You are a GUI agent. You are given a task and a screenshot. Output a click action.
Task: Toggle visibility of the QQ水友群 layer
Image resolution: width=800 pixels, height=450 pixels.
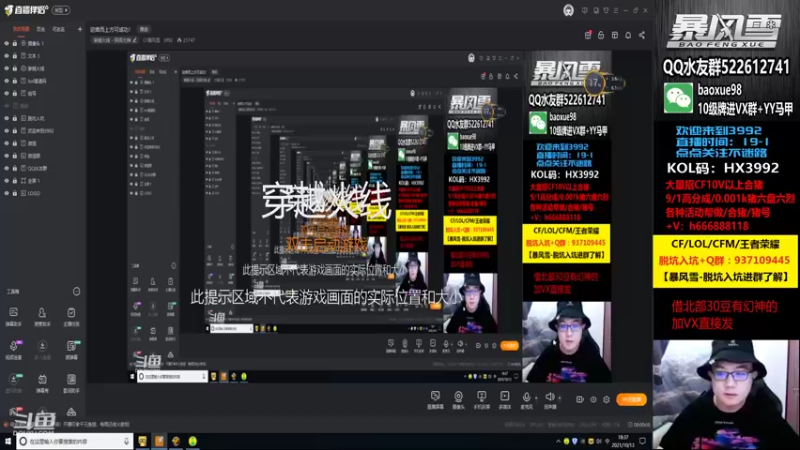tap(6, 168)
